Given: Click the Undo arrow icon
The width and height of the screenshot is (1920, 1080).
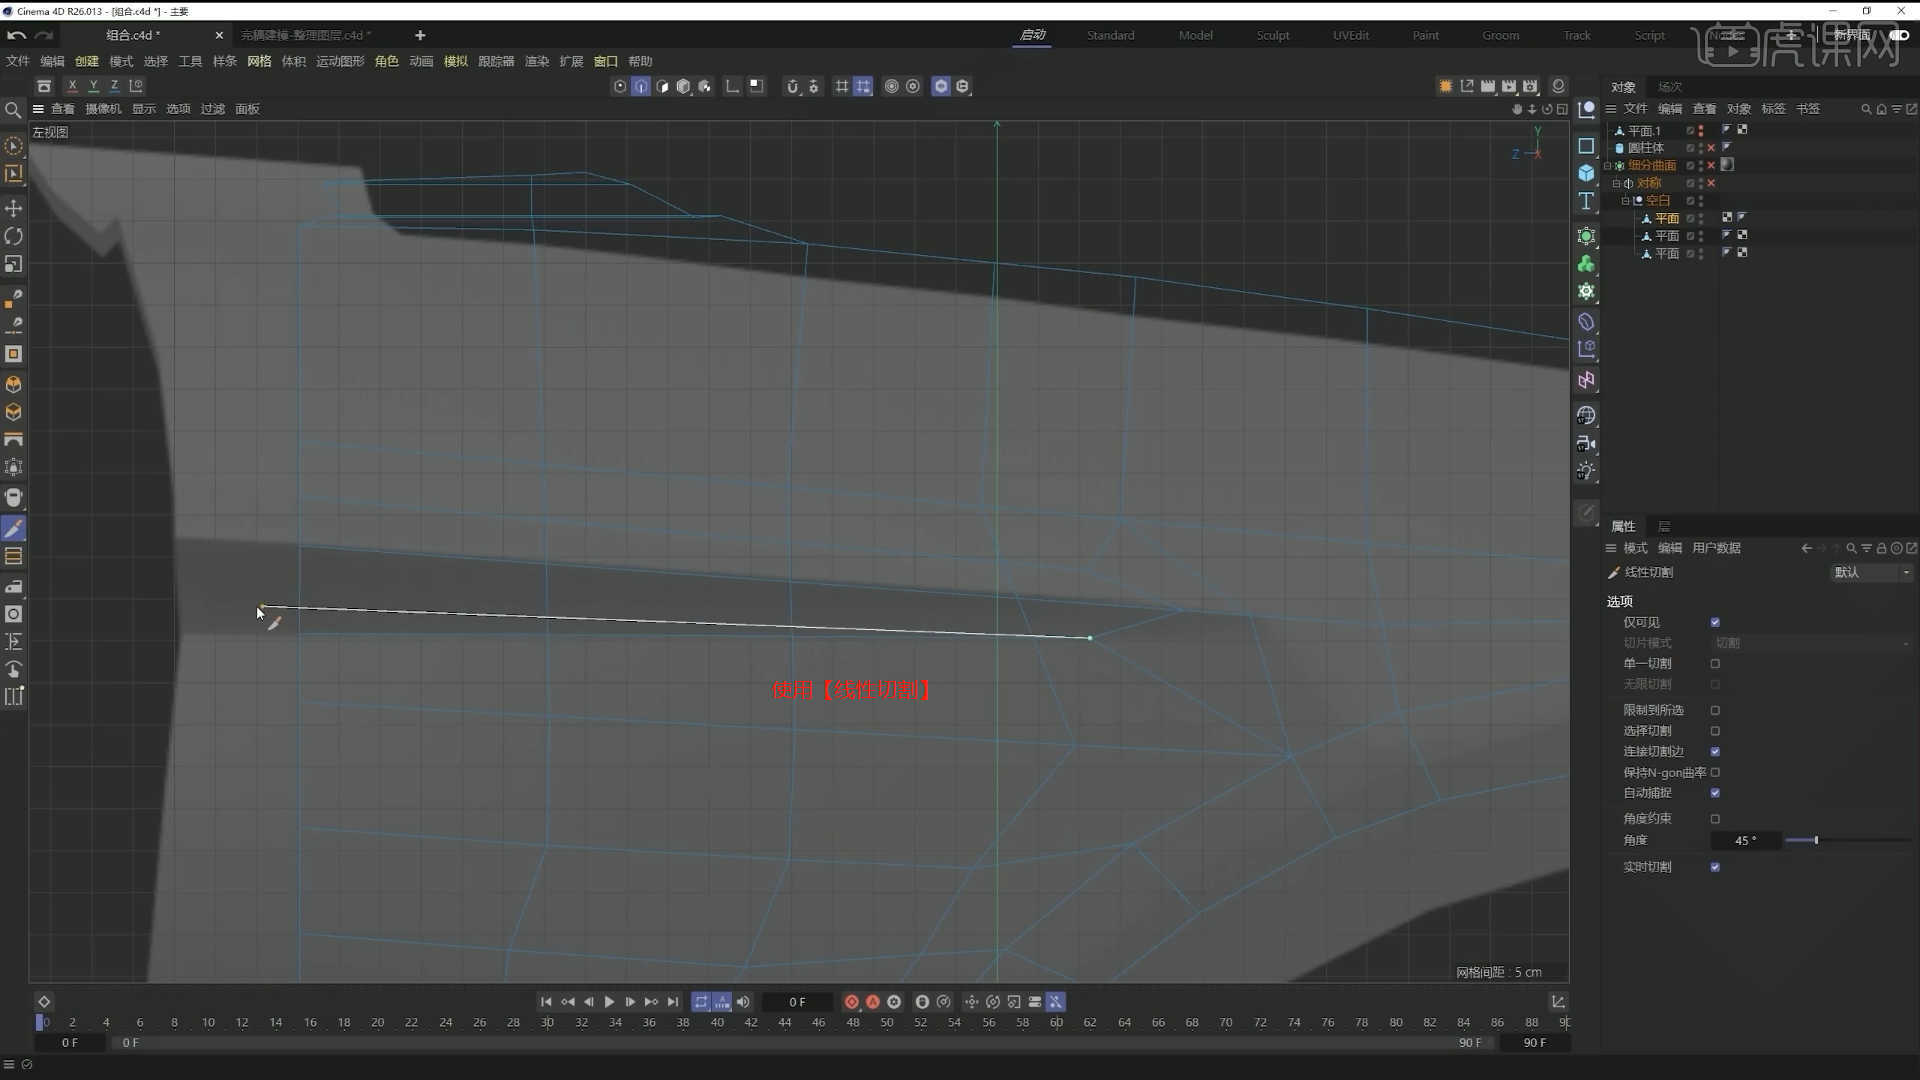Looking at the screenshot, I should coord(16,35).
